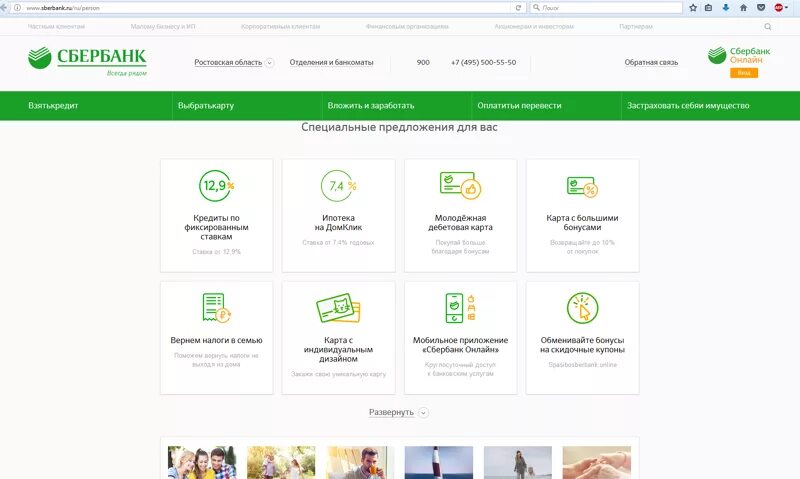Open the Sberbank Online logo link
The image size is (800, 479).
(x=739, y=55)
